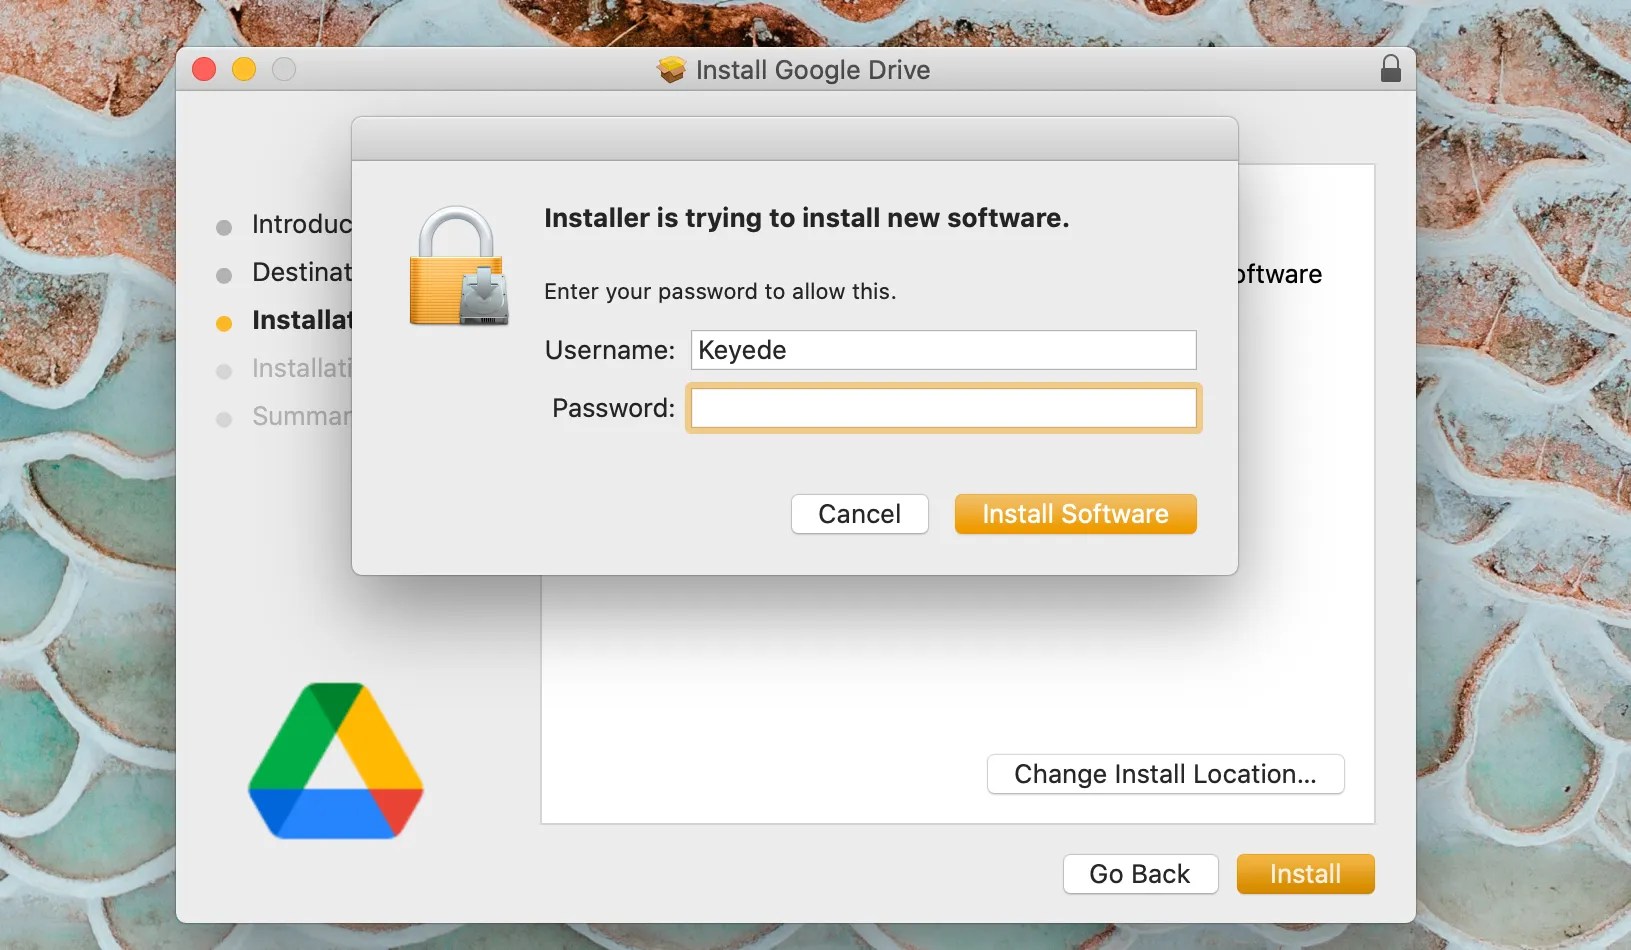Click the bullet dot beside Summary
This screenshot has height=950, width=1631.
(224, 418)
